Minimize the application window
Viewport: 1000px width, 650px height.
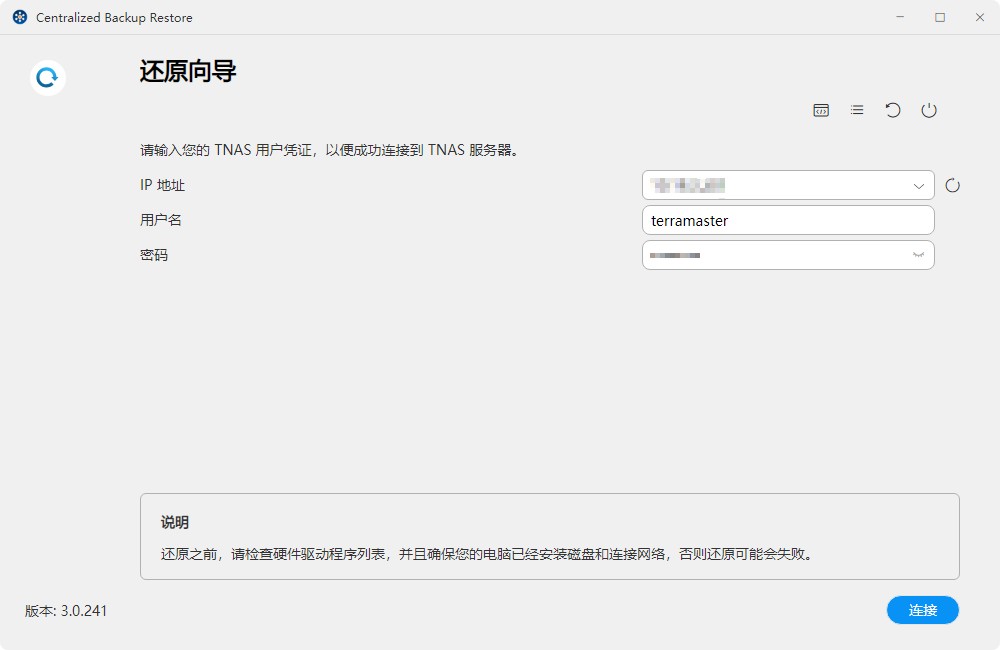click(902, 17)
